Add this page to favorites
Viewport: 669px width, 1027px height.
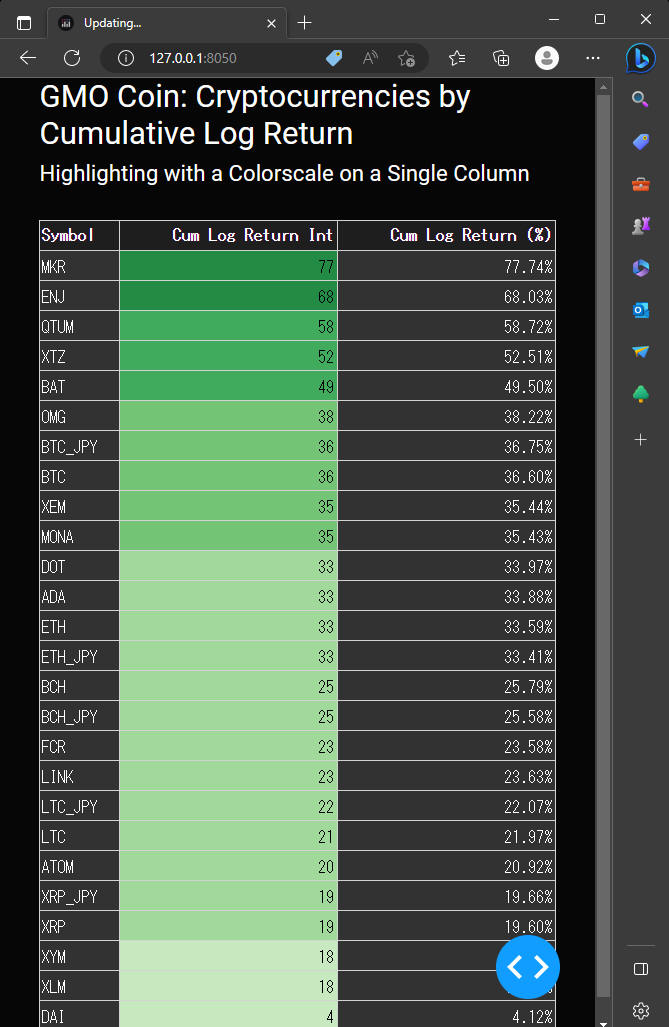406,58
